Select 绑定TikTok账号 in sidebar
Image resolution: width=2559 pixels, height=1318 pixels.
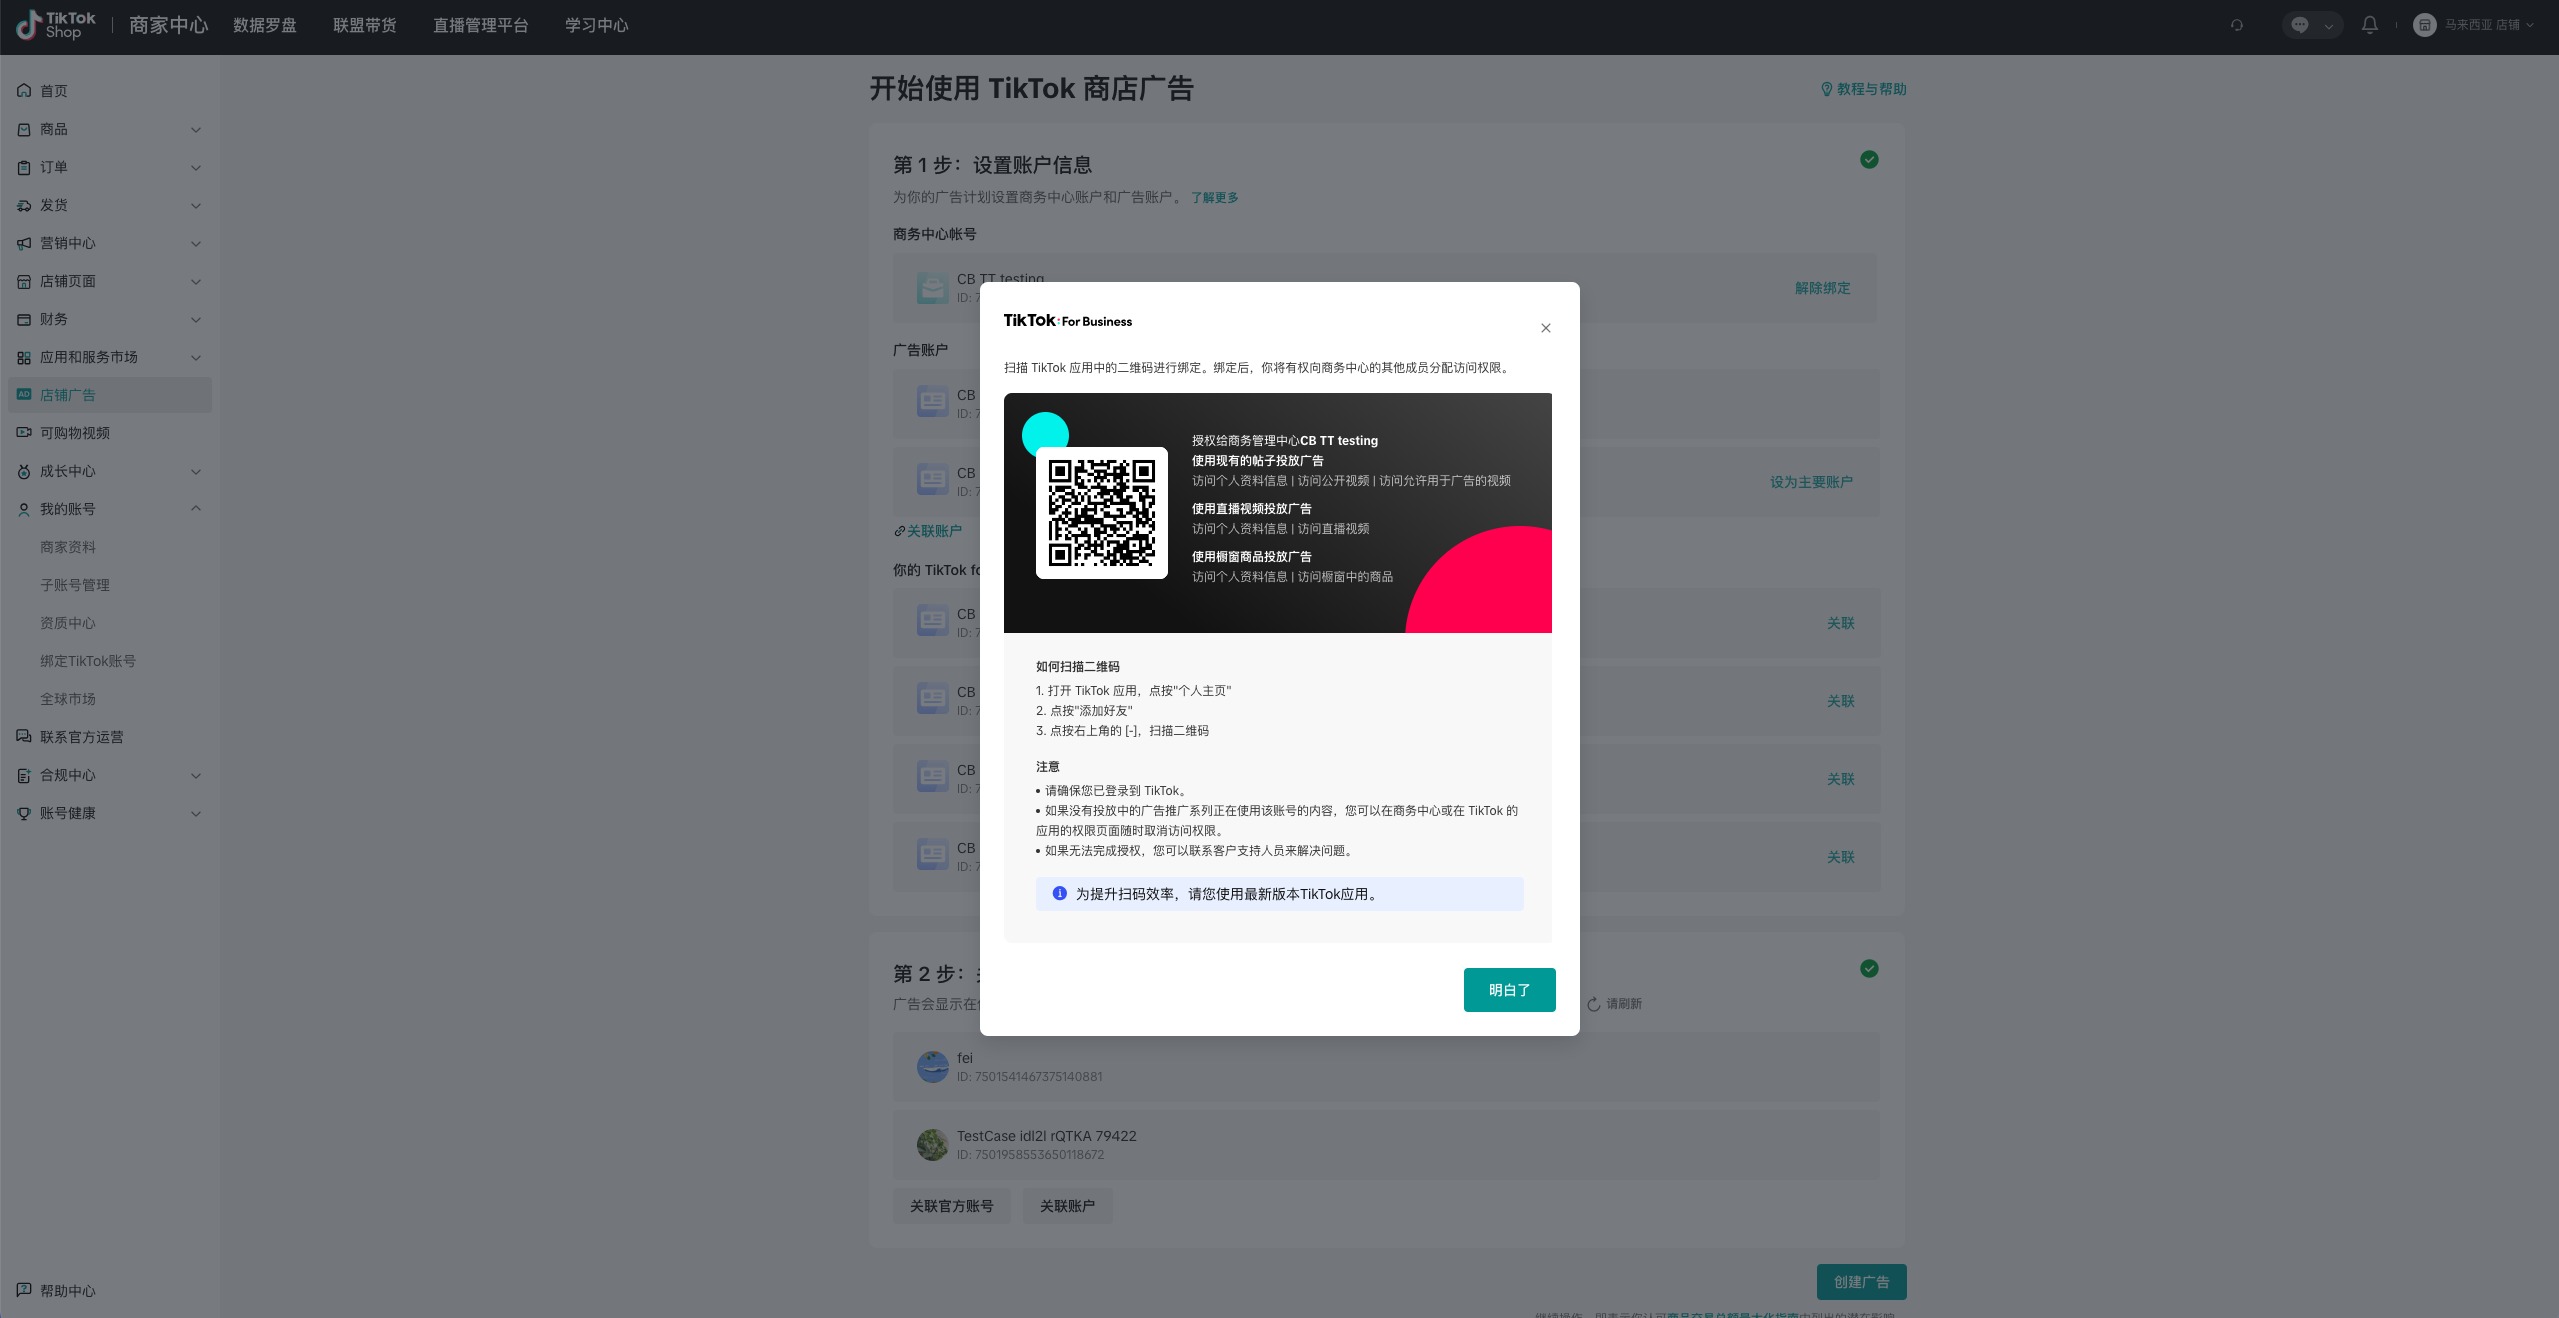88,661
